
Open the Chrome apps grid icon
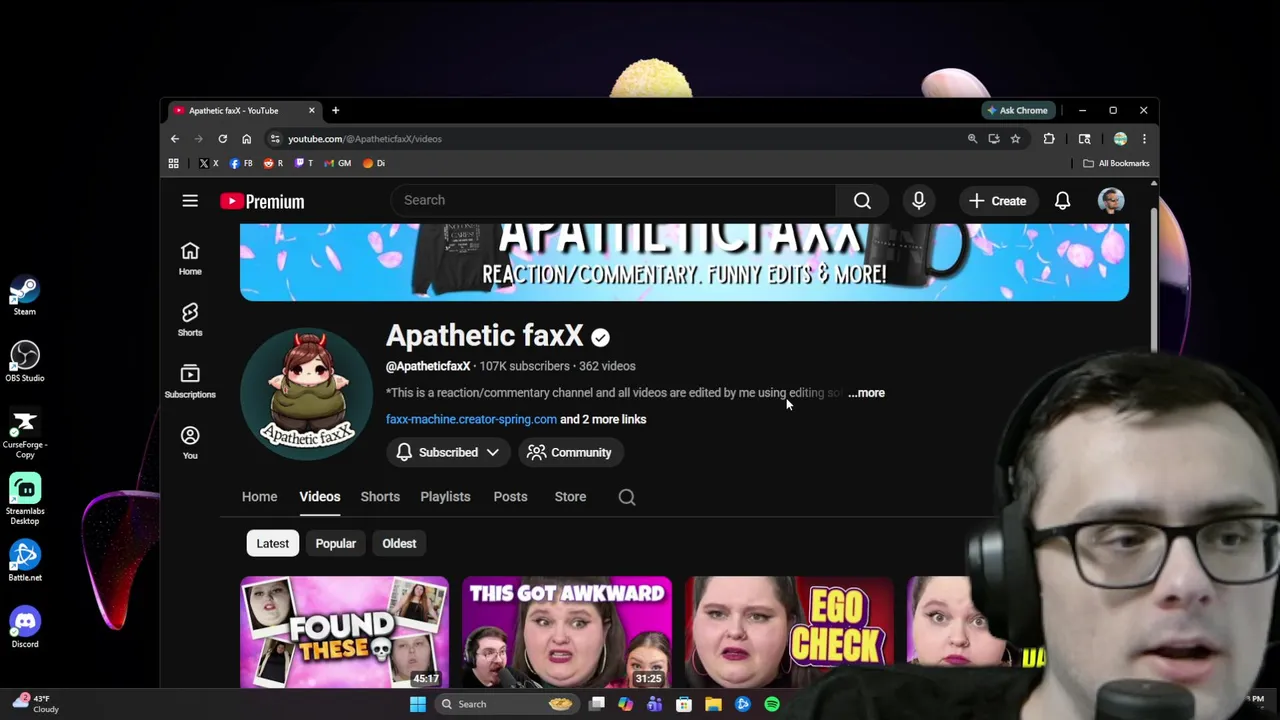click(x=173, y=163)
